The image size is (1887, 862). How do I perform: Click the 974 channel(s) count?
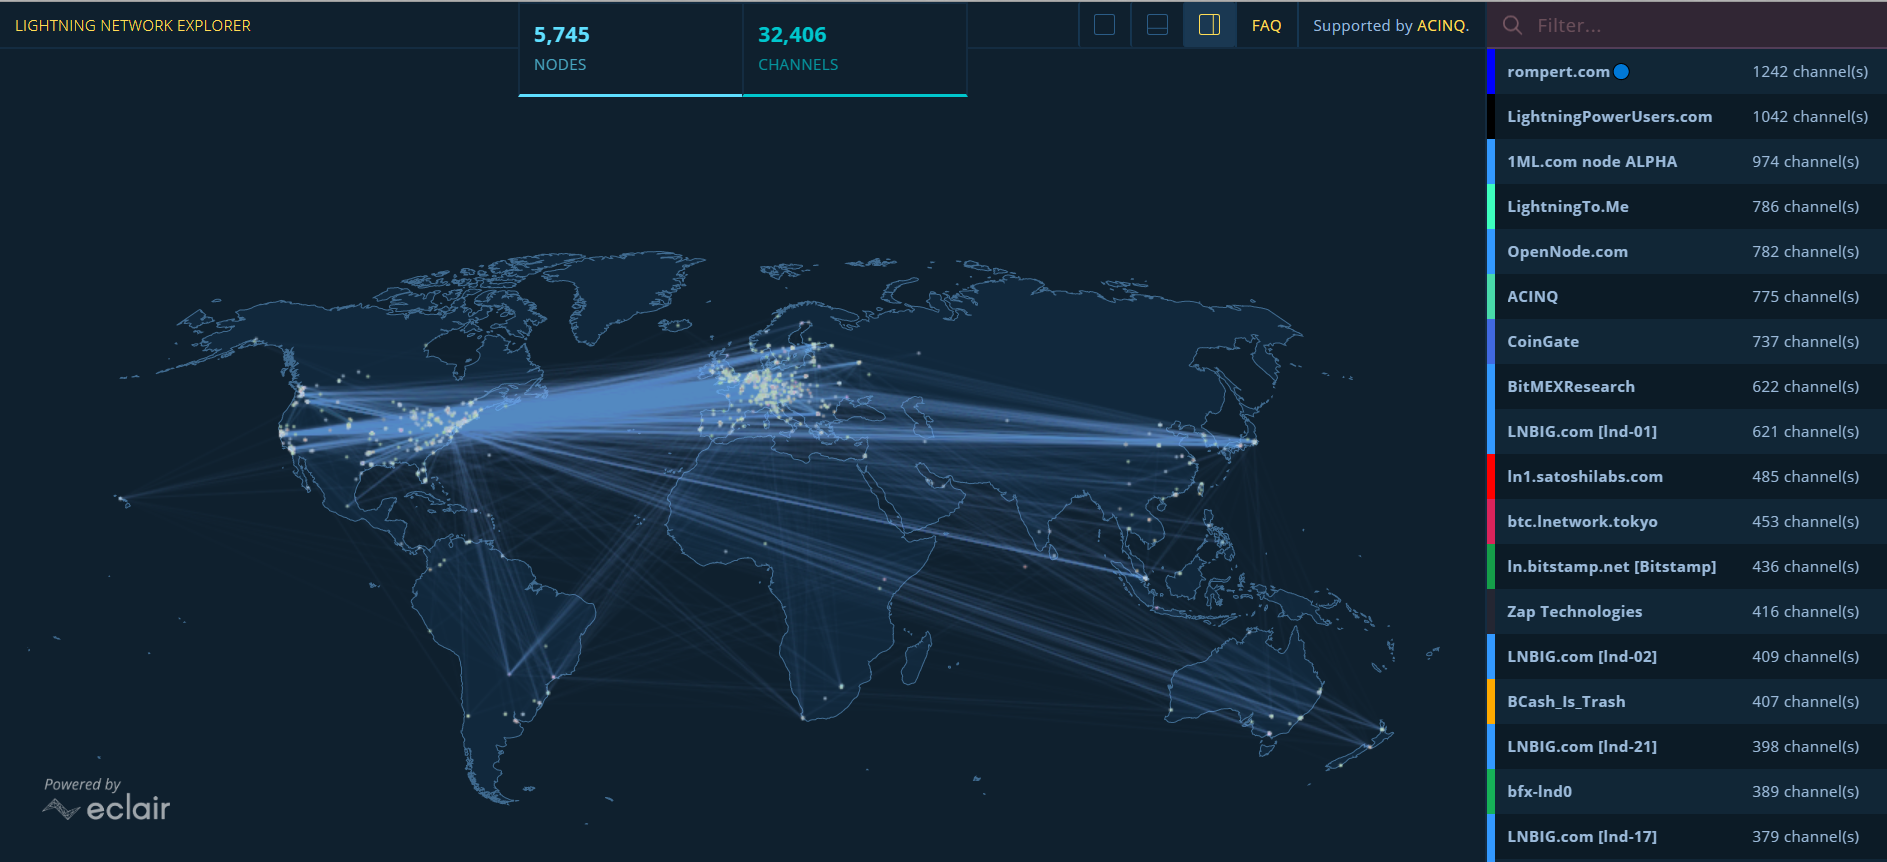(1805, 161)
